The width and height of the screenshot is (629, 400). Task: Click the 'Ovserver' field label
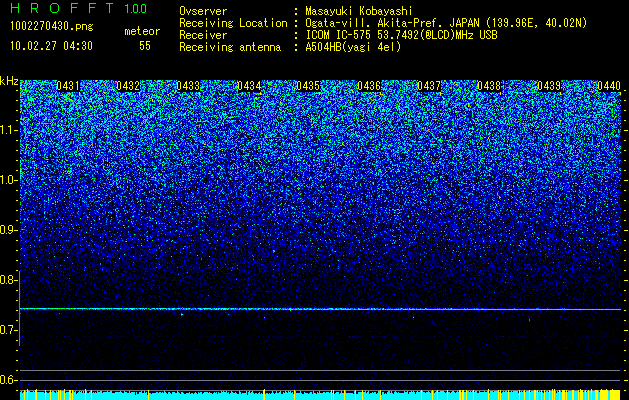(203, 11)
